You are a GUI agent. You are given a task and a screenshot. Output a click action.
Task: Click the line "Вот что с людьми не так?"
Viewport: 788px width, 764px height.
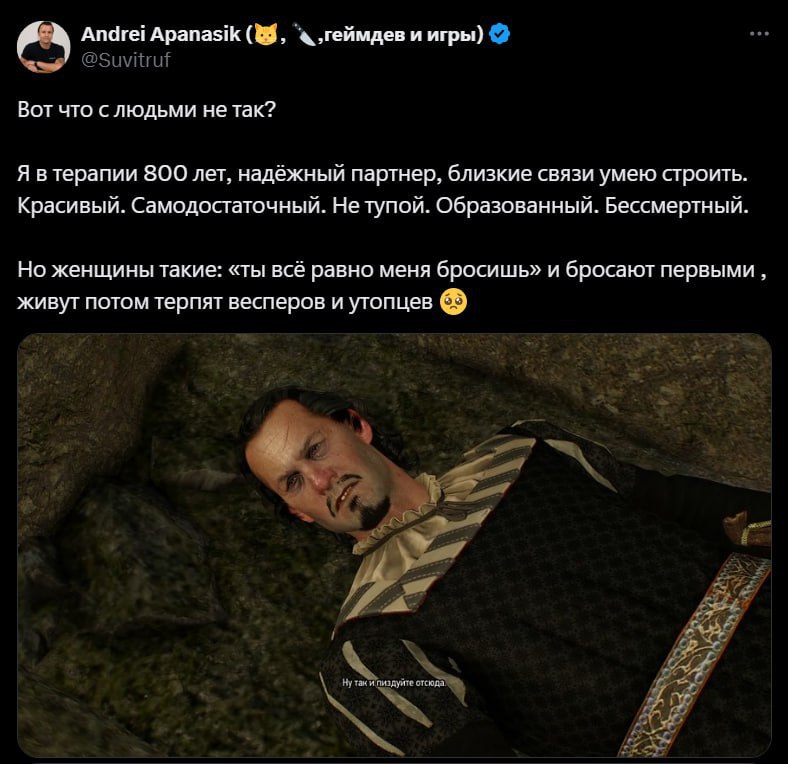click(147, 110)
